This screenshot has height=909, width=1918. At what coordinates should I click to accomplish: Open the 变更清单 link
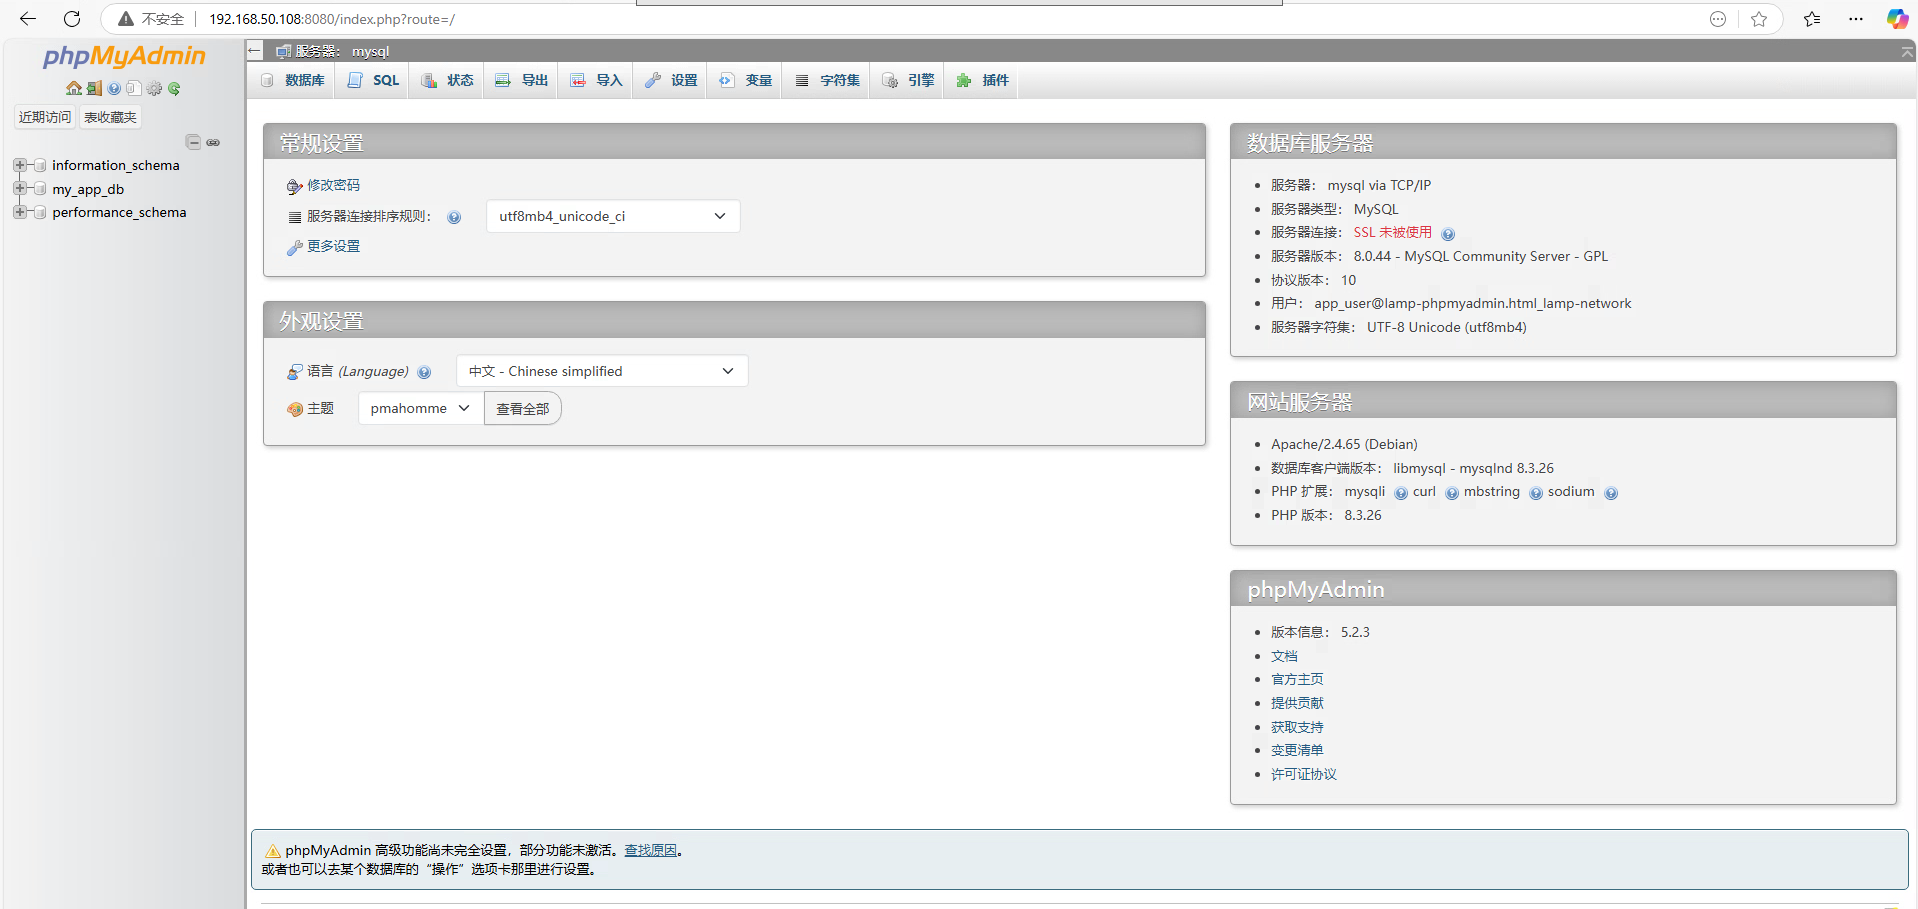1297,750
